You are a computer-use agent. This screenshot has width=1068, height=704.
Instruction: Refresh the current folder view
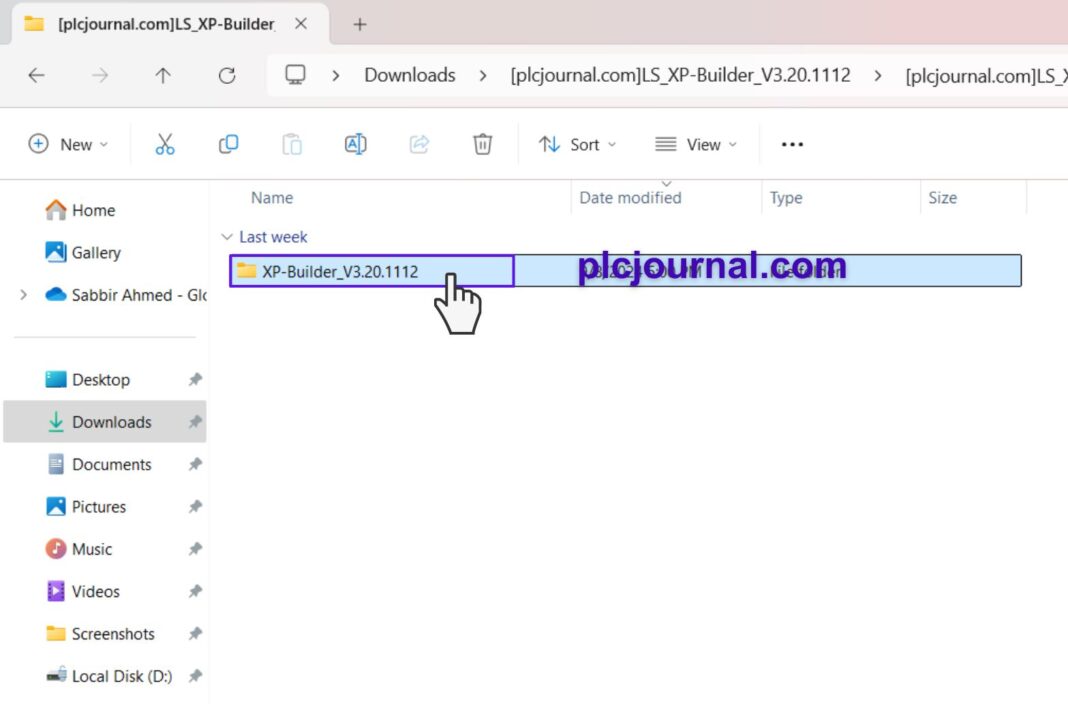point(227,75)
